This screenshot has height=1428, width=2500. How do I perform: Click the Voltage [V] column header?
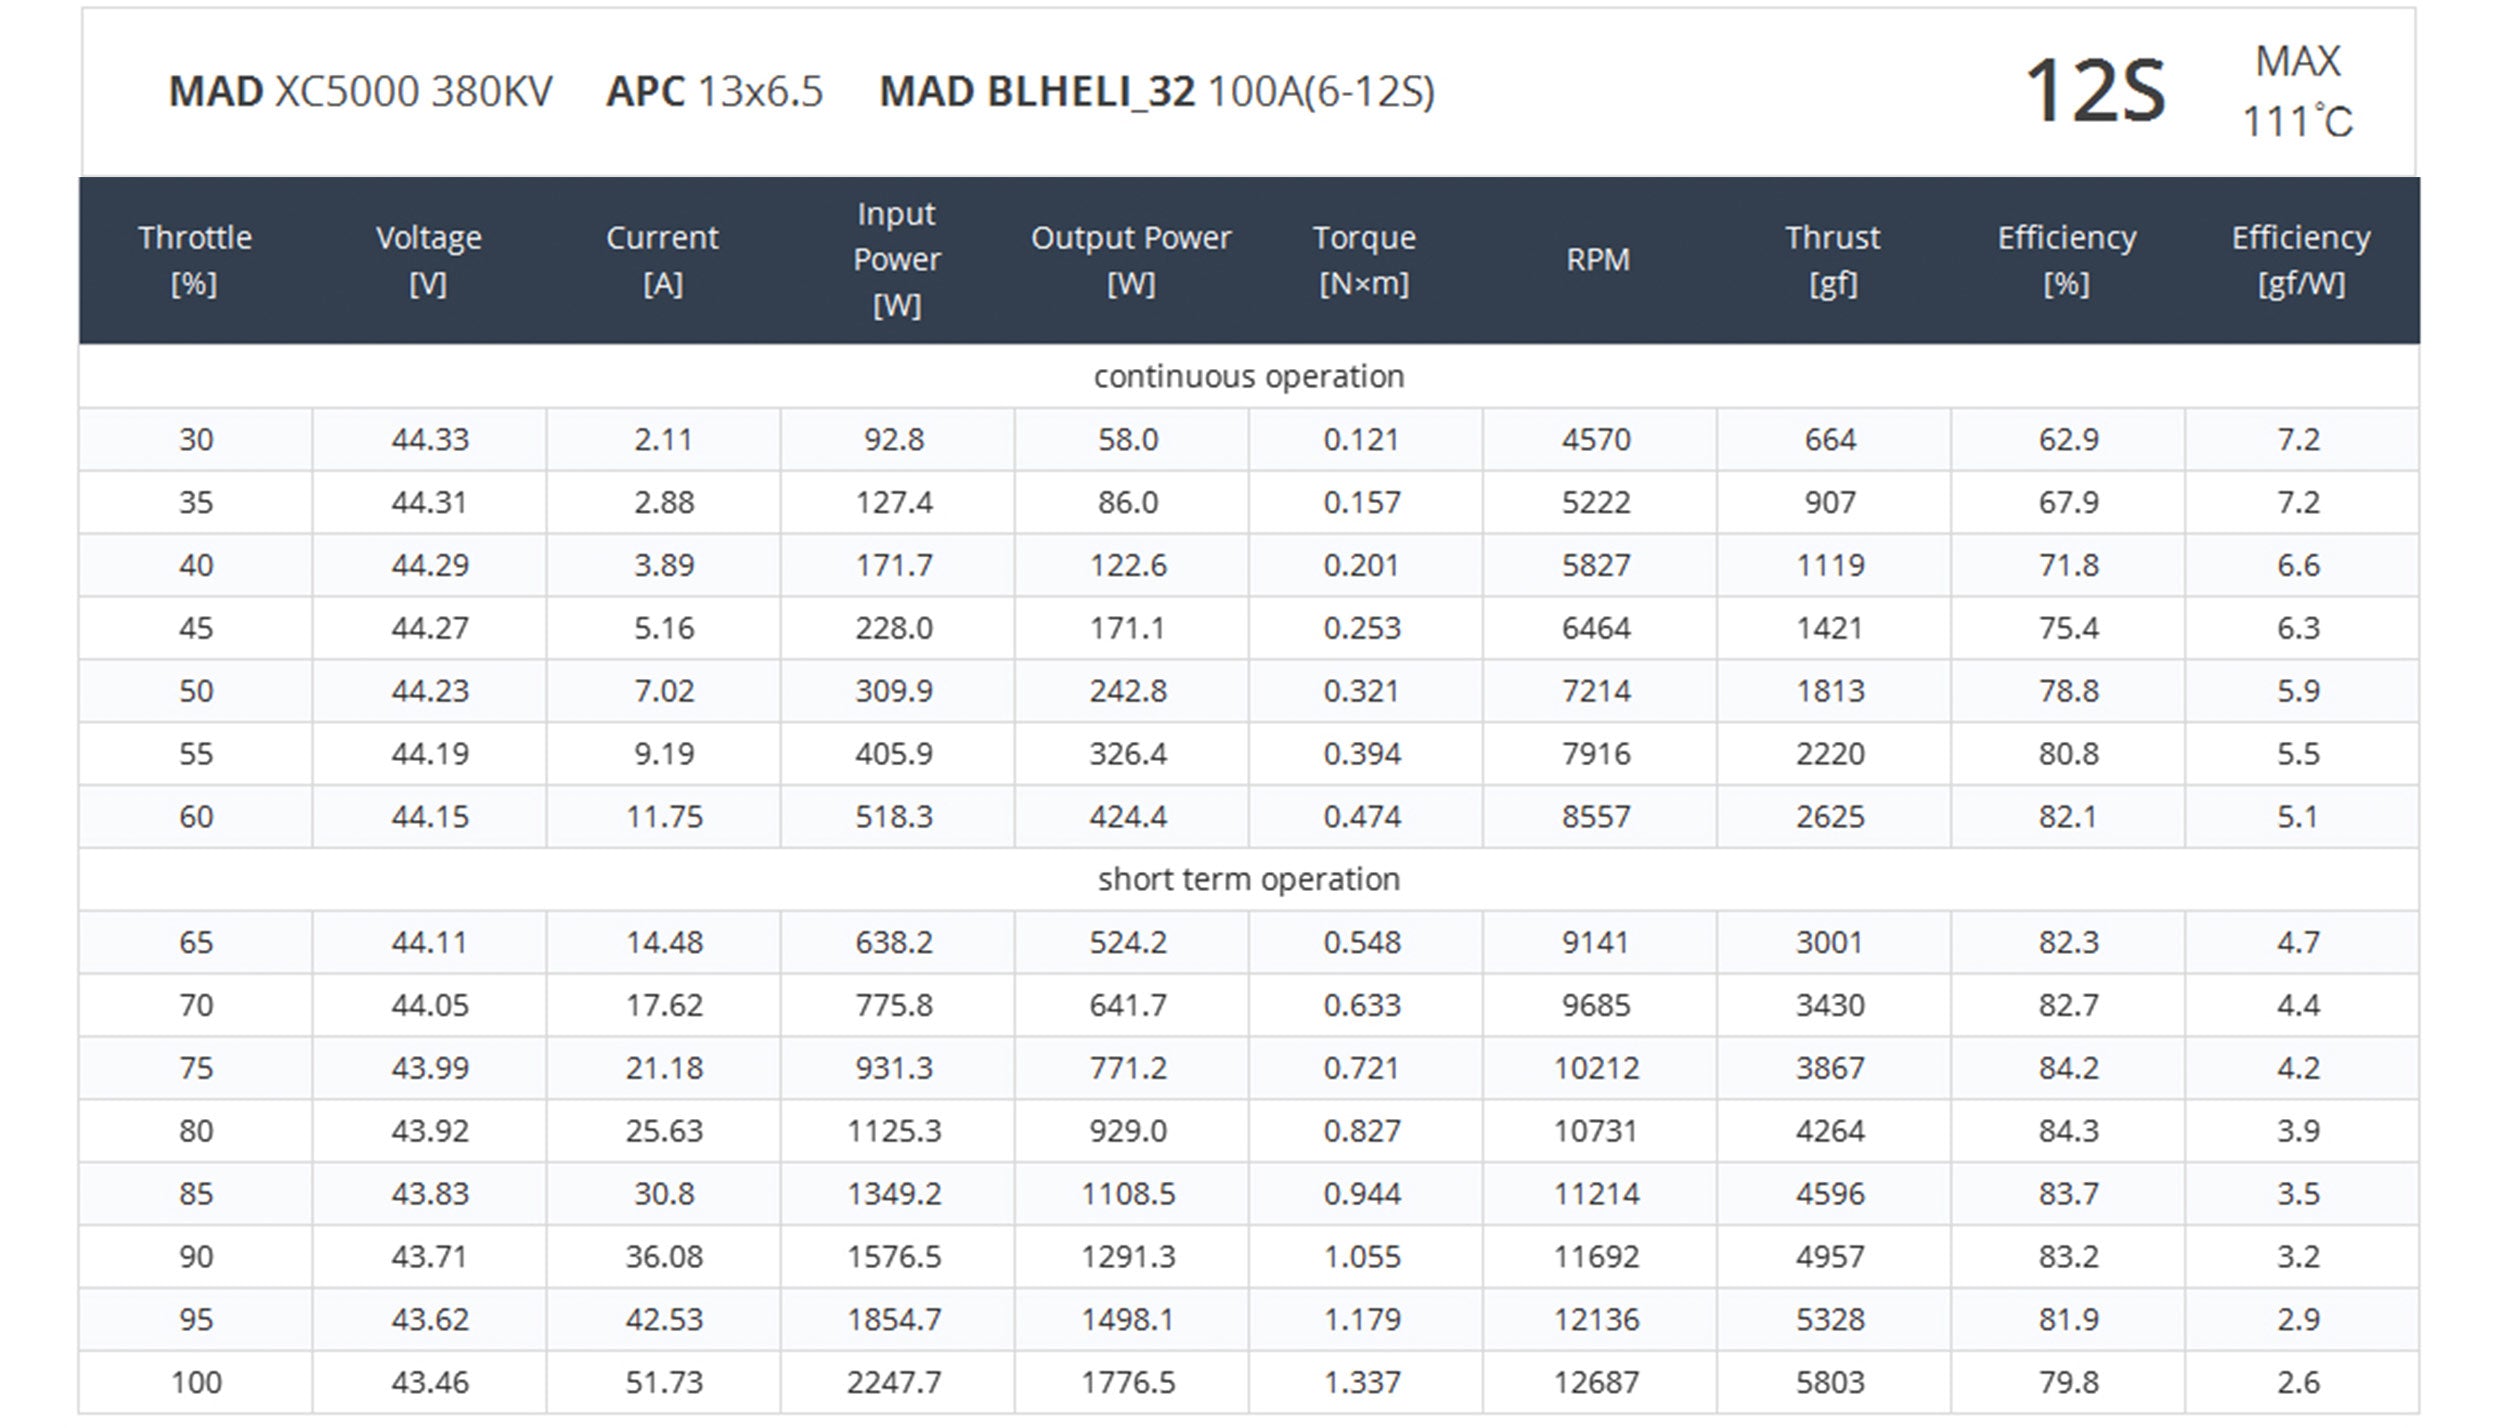point(429,260)
